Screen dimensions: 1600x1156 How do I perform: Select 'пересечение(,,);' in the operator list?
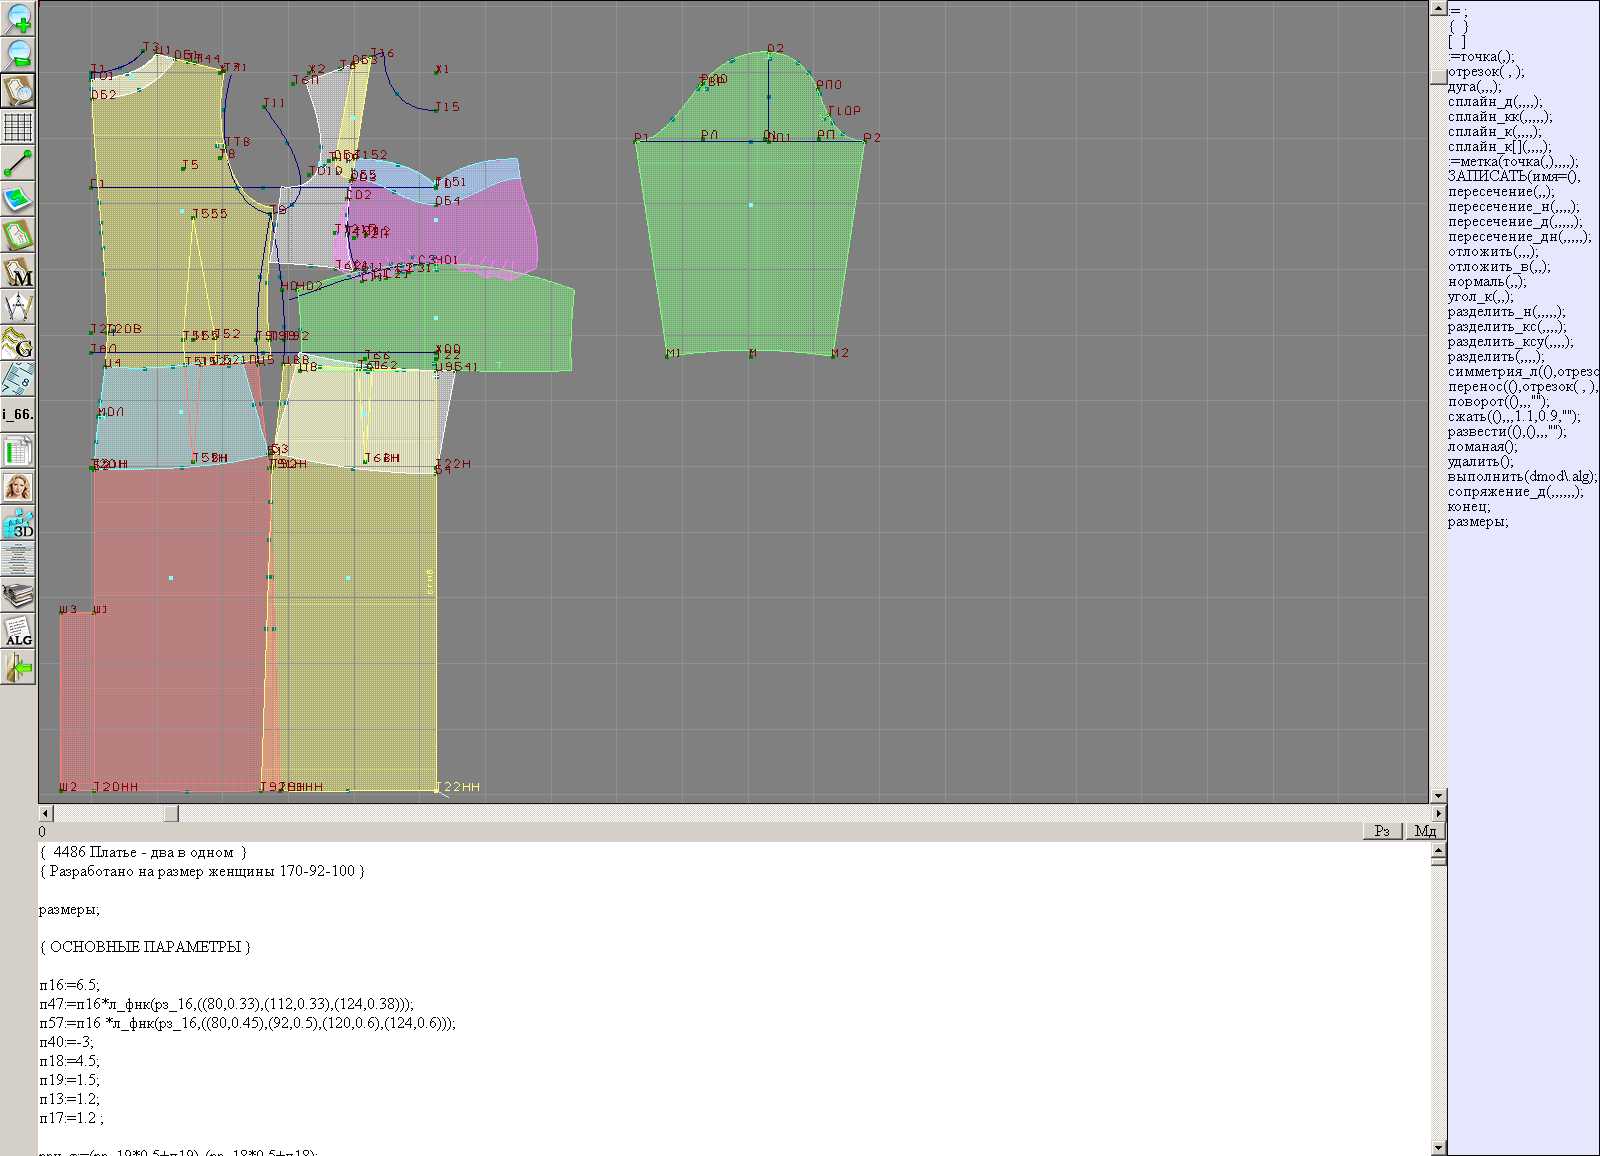1501,192
